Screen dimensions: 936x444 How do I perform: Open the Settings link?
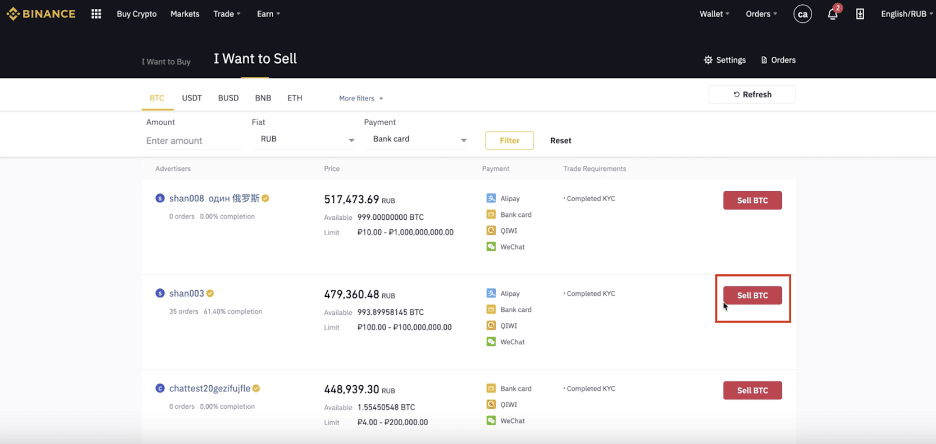(x=725, y=60)
